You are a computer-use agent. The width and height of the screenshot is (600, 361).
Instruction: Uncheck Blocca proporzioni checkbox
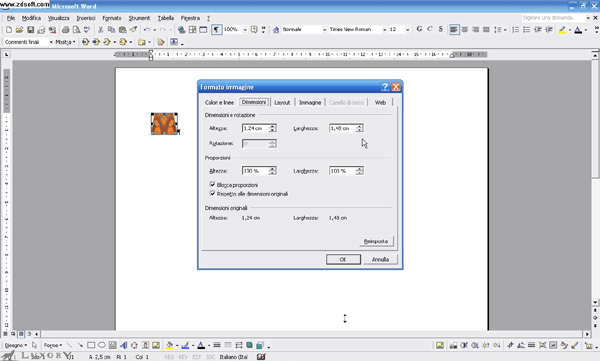[x=212, y=185]
